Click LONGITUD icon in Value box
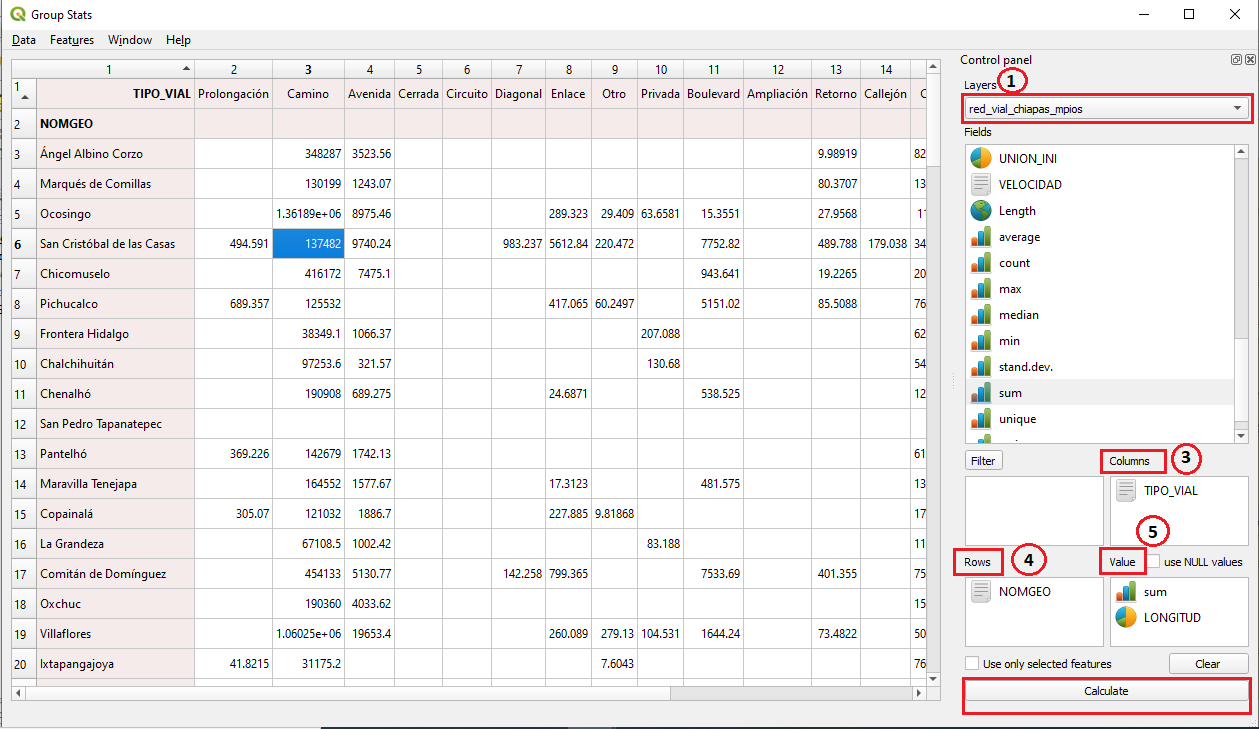 click(x=1126, y=618)
